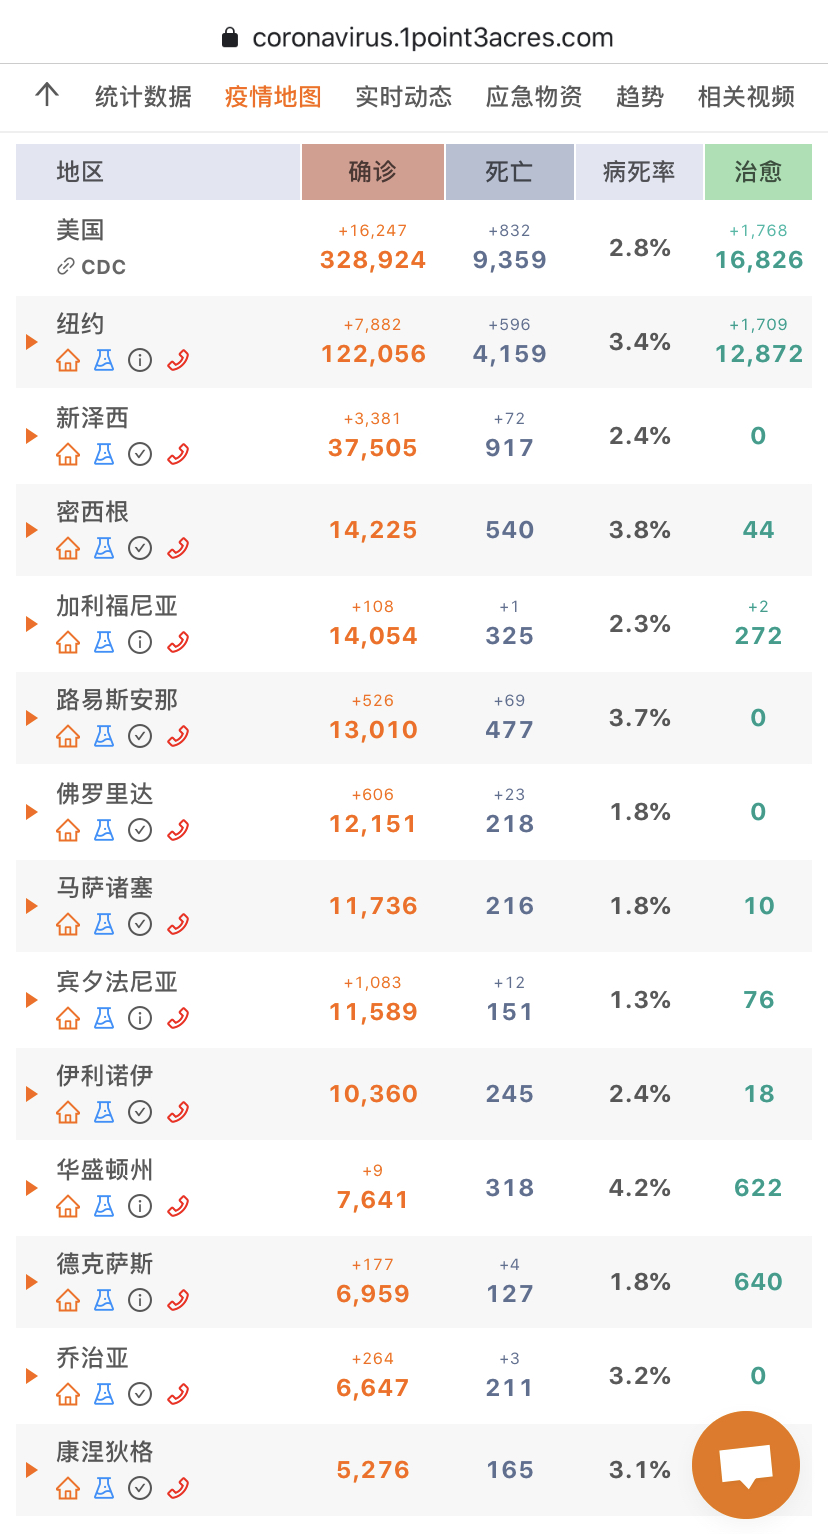Switch to the 统计数据 tab

tap(143, 97)
